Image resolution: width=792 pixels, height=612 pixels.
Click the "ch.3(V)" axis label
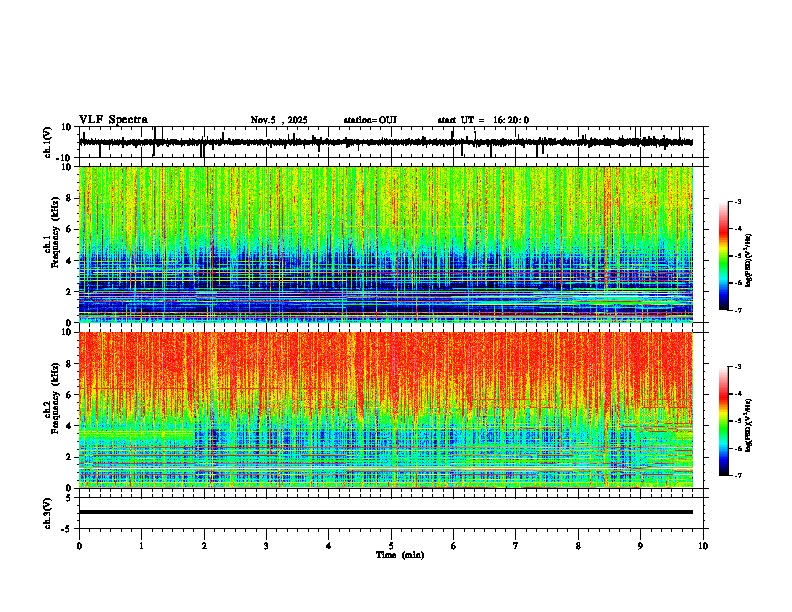tap(48, 513)
